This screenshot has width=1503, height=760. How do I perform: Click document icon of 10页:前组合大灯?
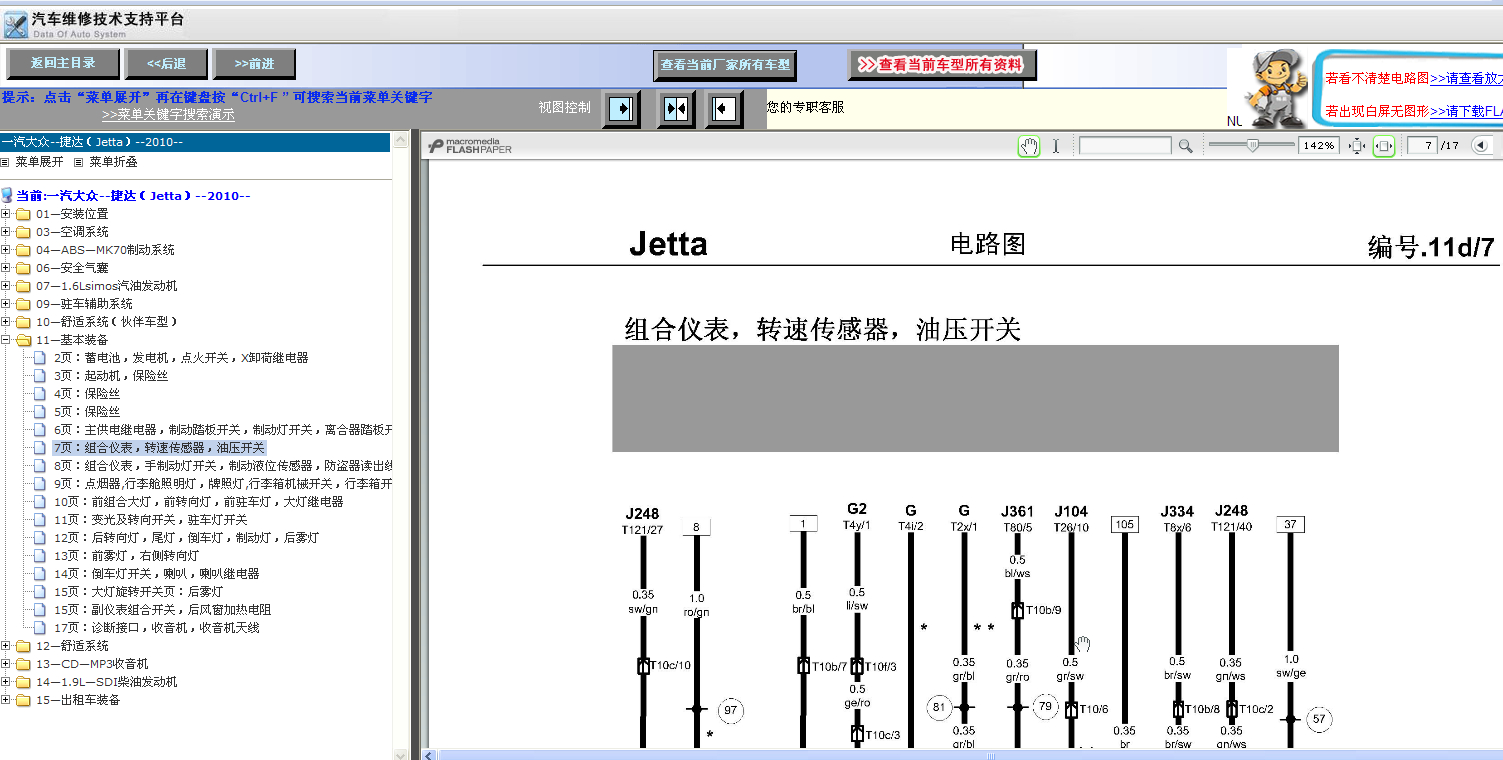[x=40, y=502]
